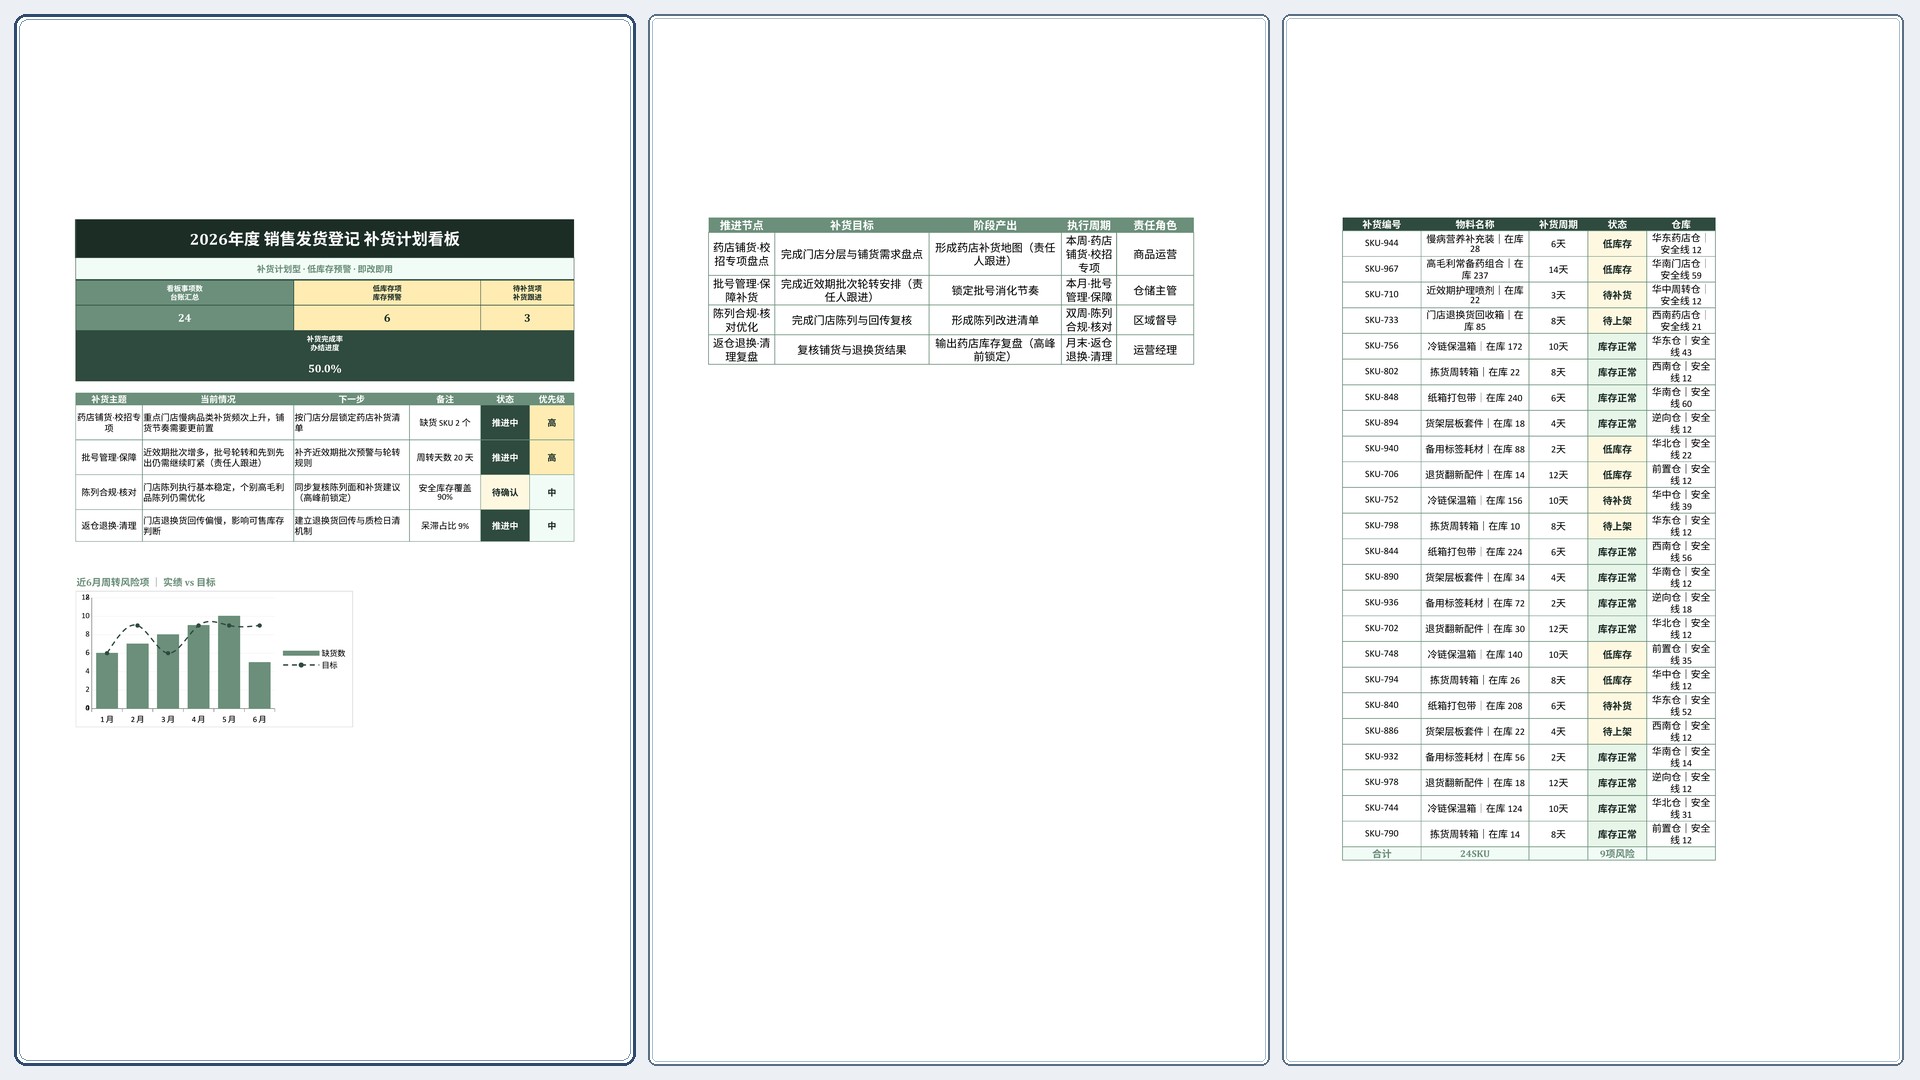
Task: Click the 锁定批号消化节奏 cell
Action: point(995,290)
